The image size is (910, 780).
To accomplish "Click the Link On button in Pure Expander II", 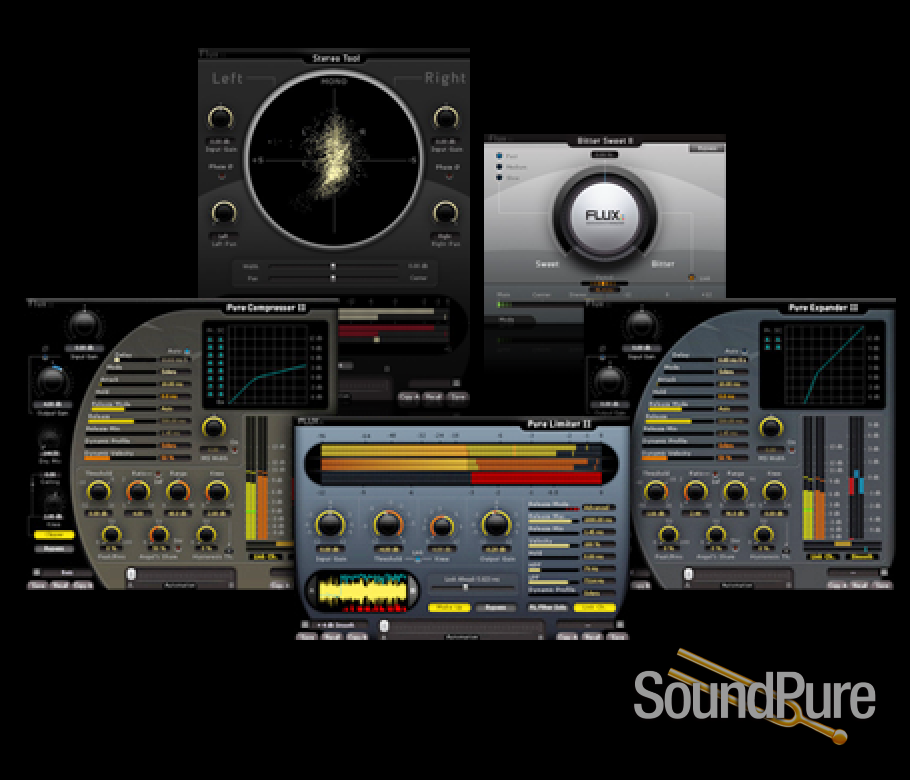I will coord(821,557).
